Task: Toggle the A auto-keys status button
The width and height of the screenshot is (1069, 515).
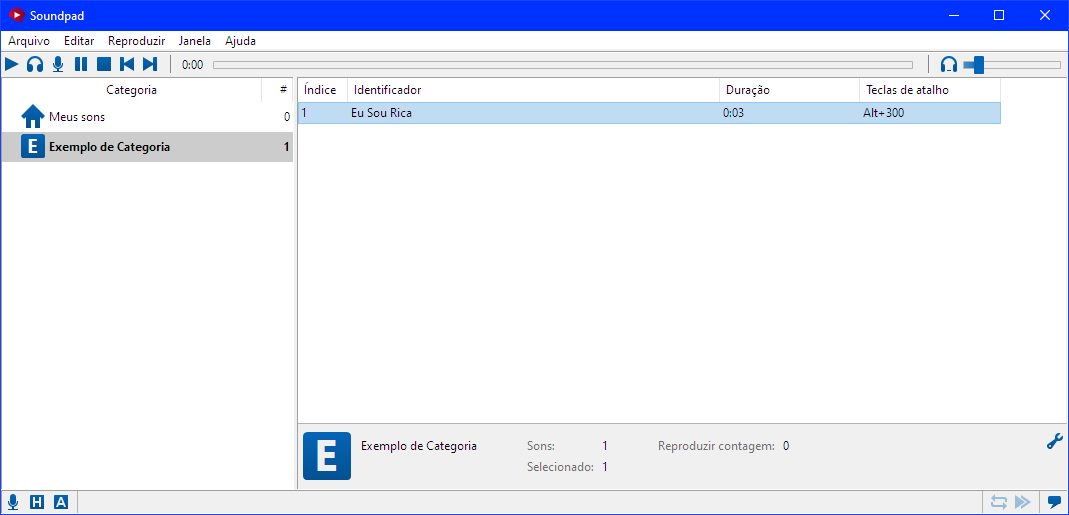Action: (x=61, y=502)
